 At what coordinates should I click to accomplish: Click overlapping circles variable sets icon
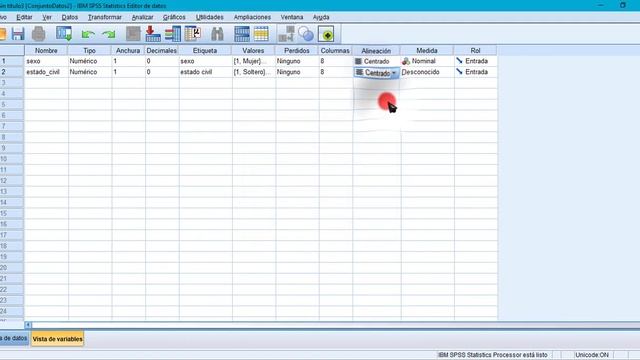tap(306, 34)
